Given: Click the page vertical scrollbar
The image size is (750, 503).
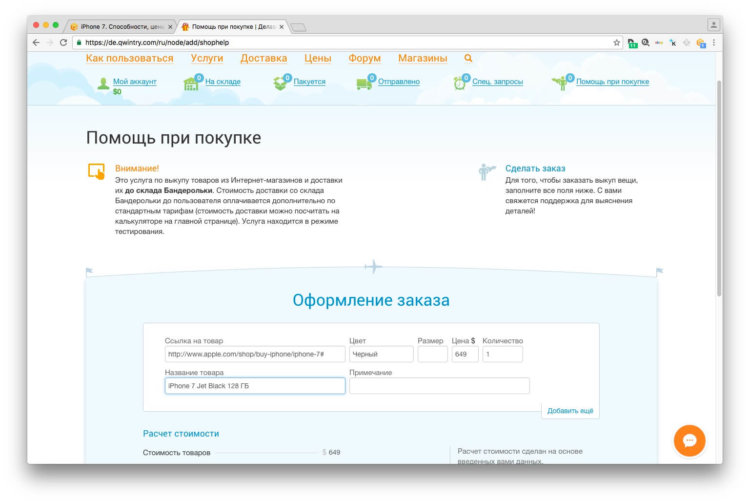Looking at the screenshot, I should [719, 188].
